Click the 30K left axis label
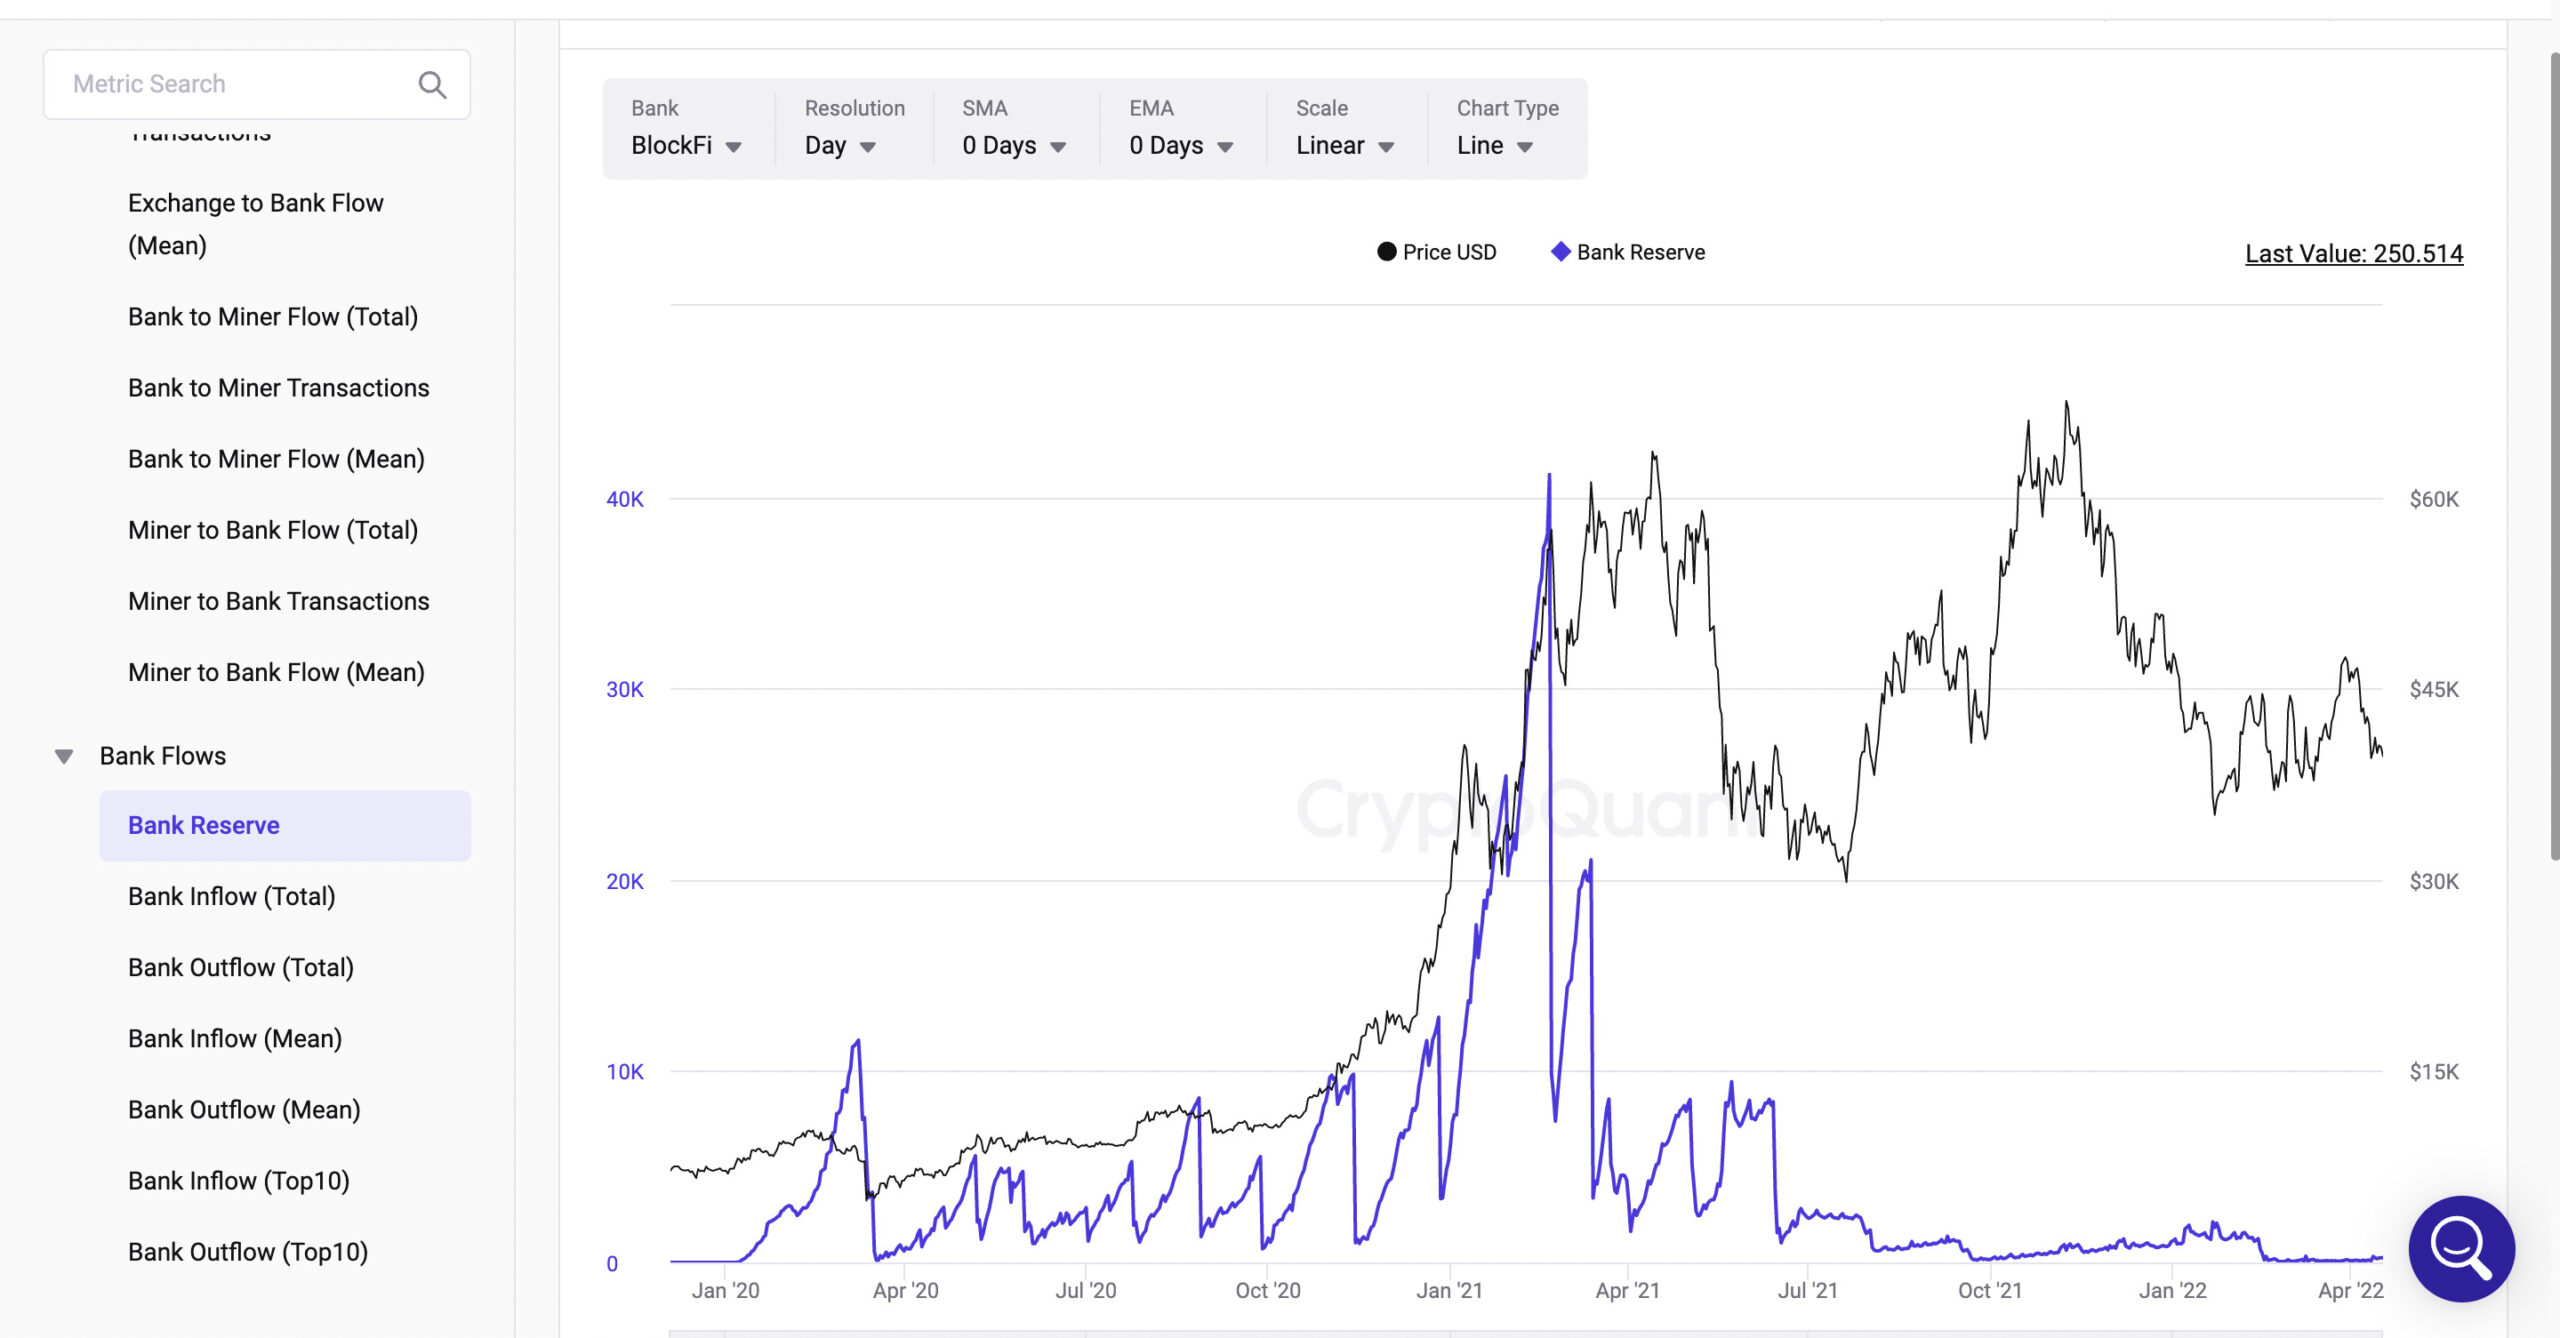The width and height of the screenshot is (2560, 1338). click(x=625, y=689)
